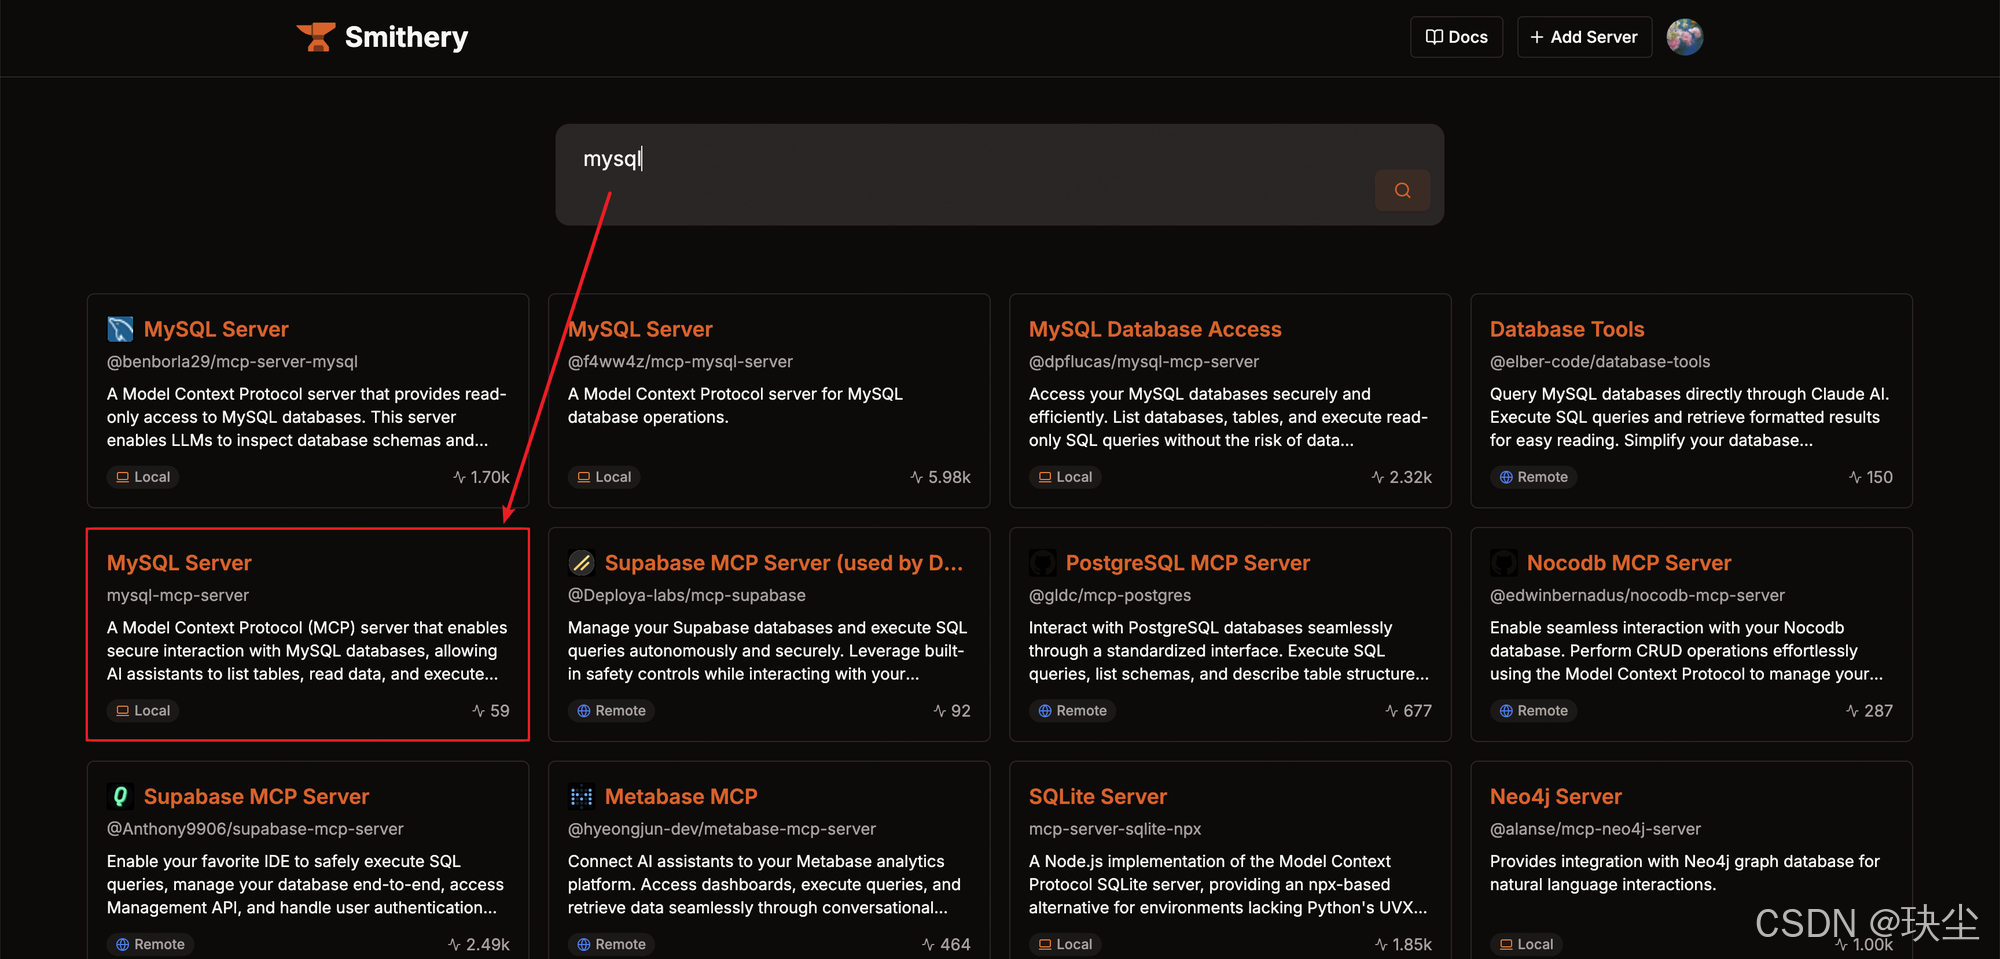Click the 1.70k usage count on benborla29 card

click(481, 477)
